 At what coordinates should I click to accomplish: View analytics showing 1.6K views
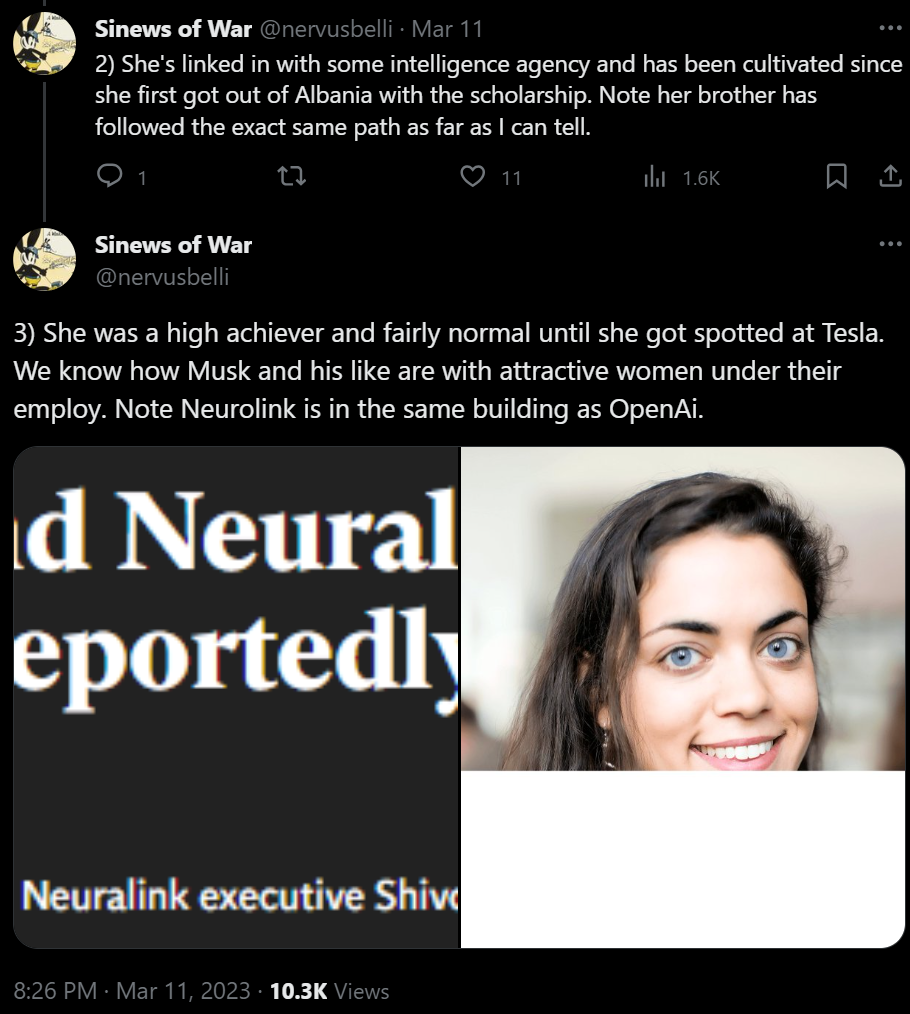coord(655,176)
